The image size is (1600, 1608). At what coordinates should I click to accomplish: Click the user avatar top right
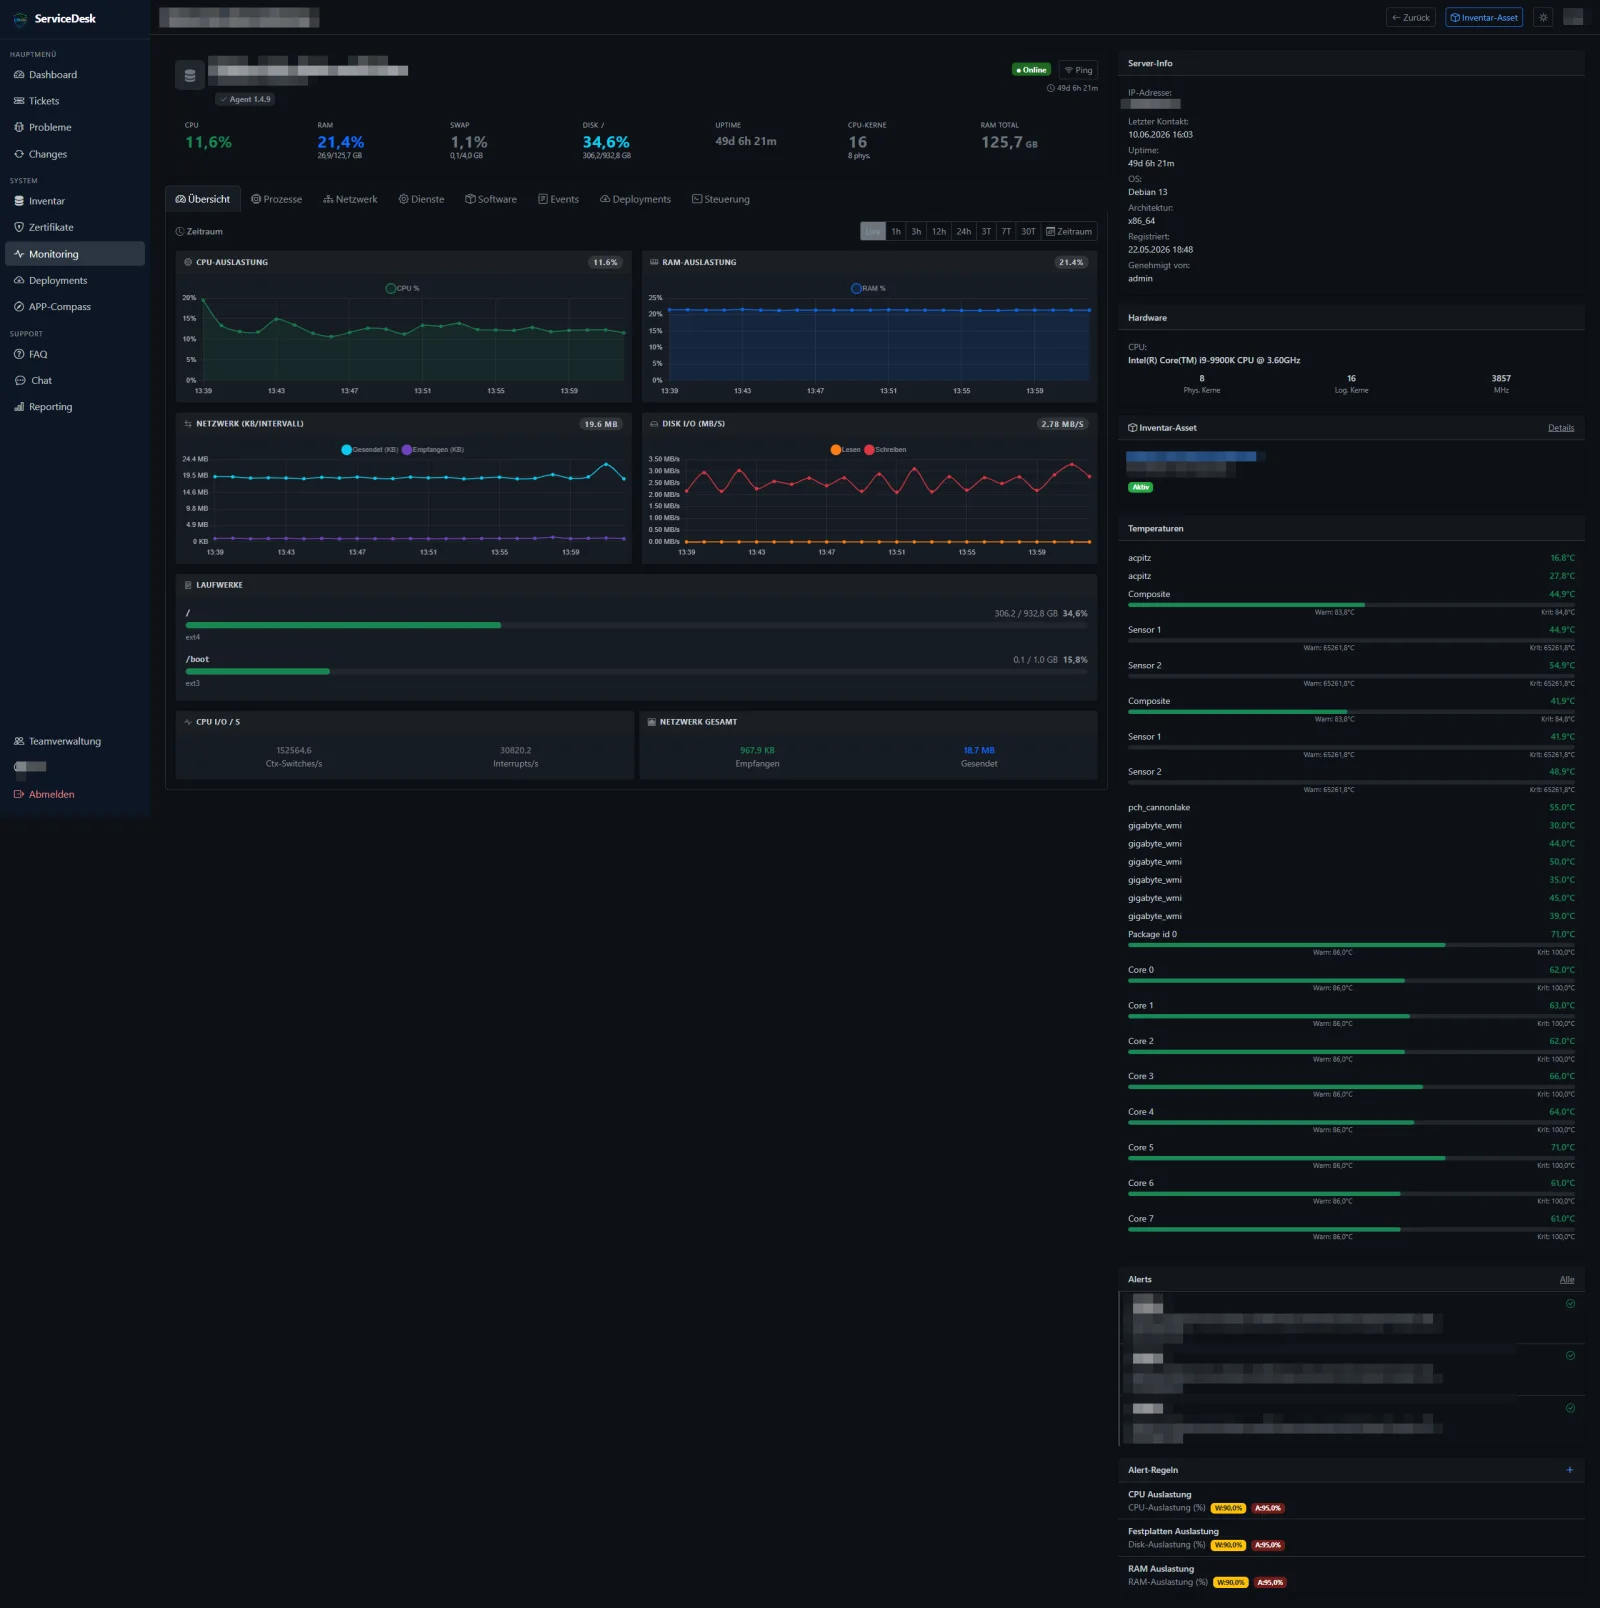pos(1573,17)
